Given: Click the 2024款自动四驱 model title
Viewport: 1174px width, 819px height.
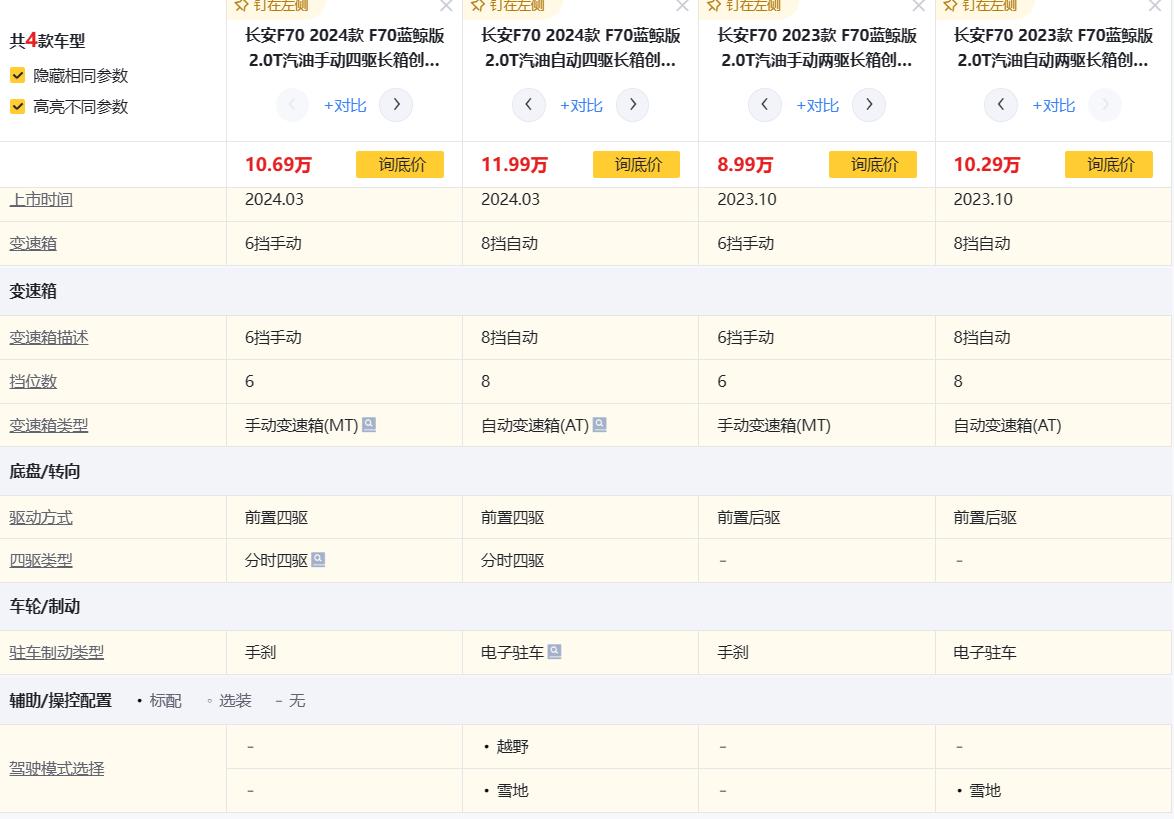Looking at the screenshot, I should 581,47.
